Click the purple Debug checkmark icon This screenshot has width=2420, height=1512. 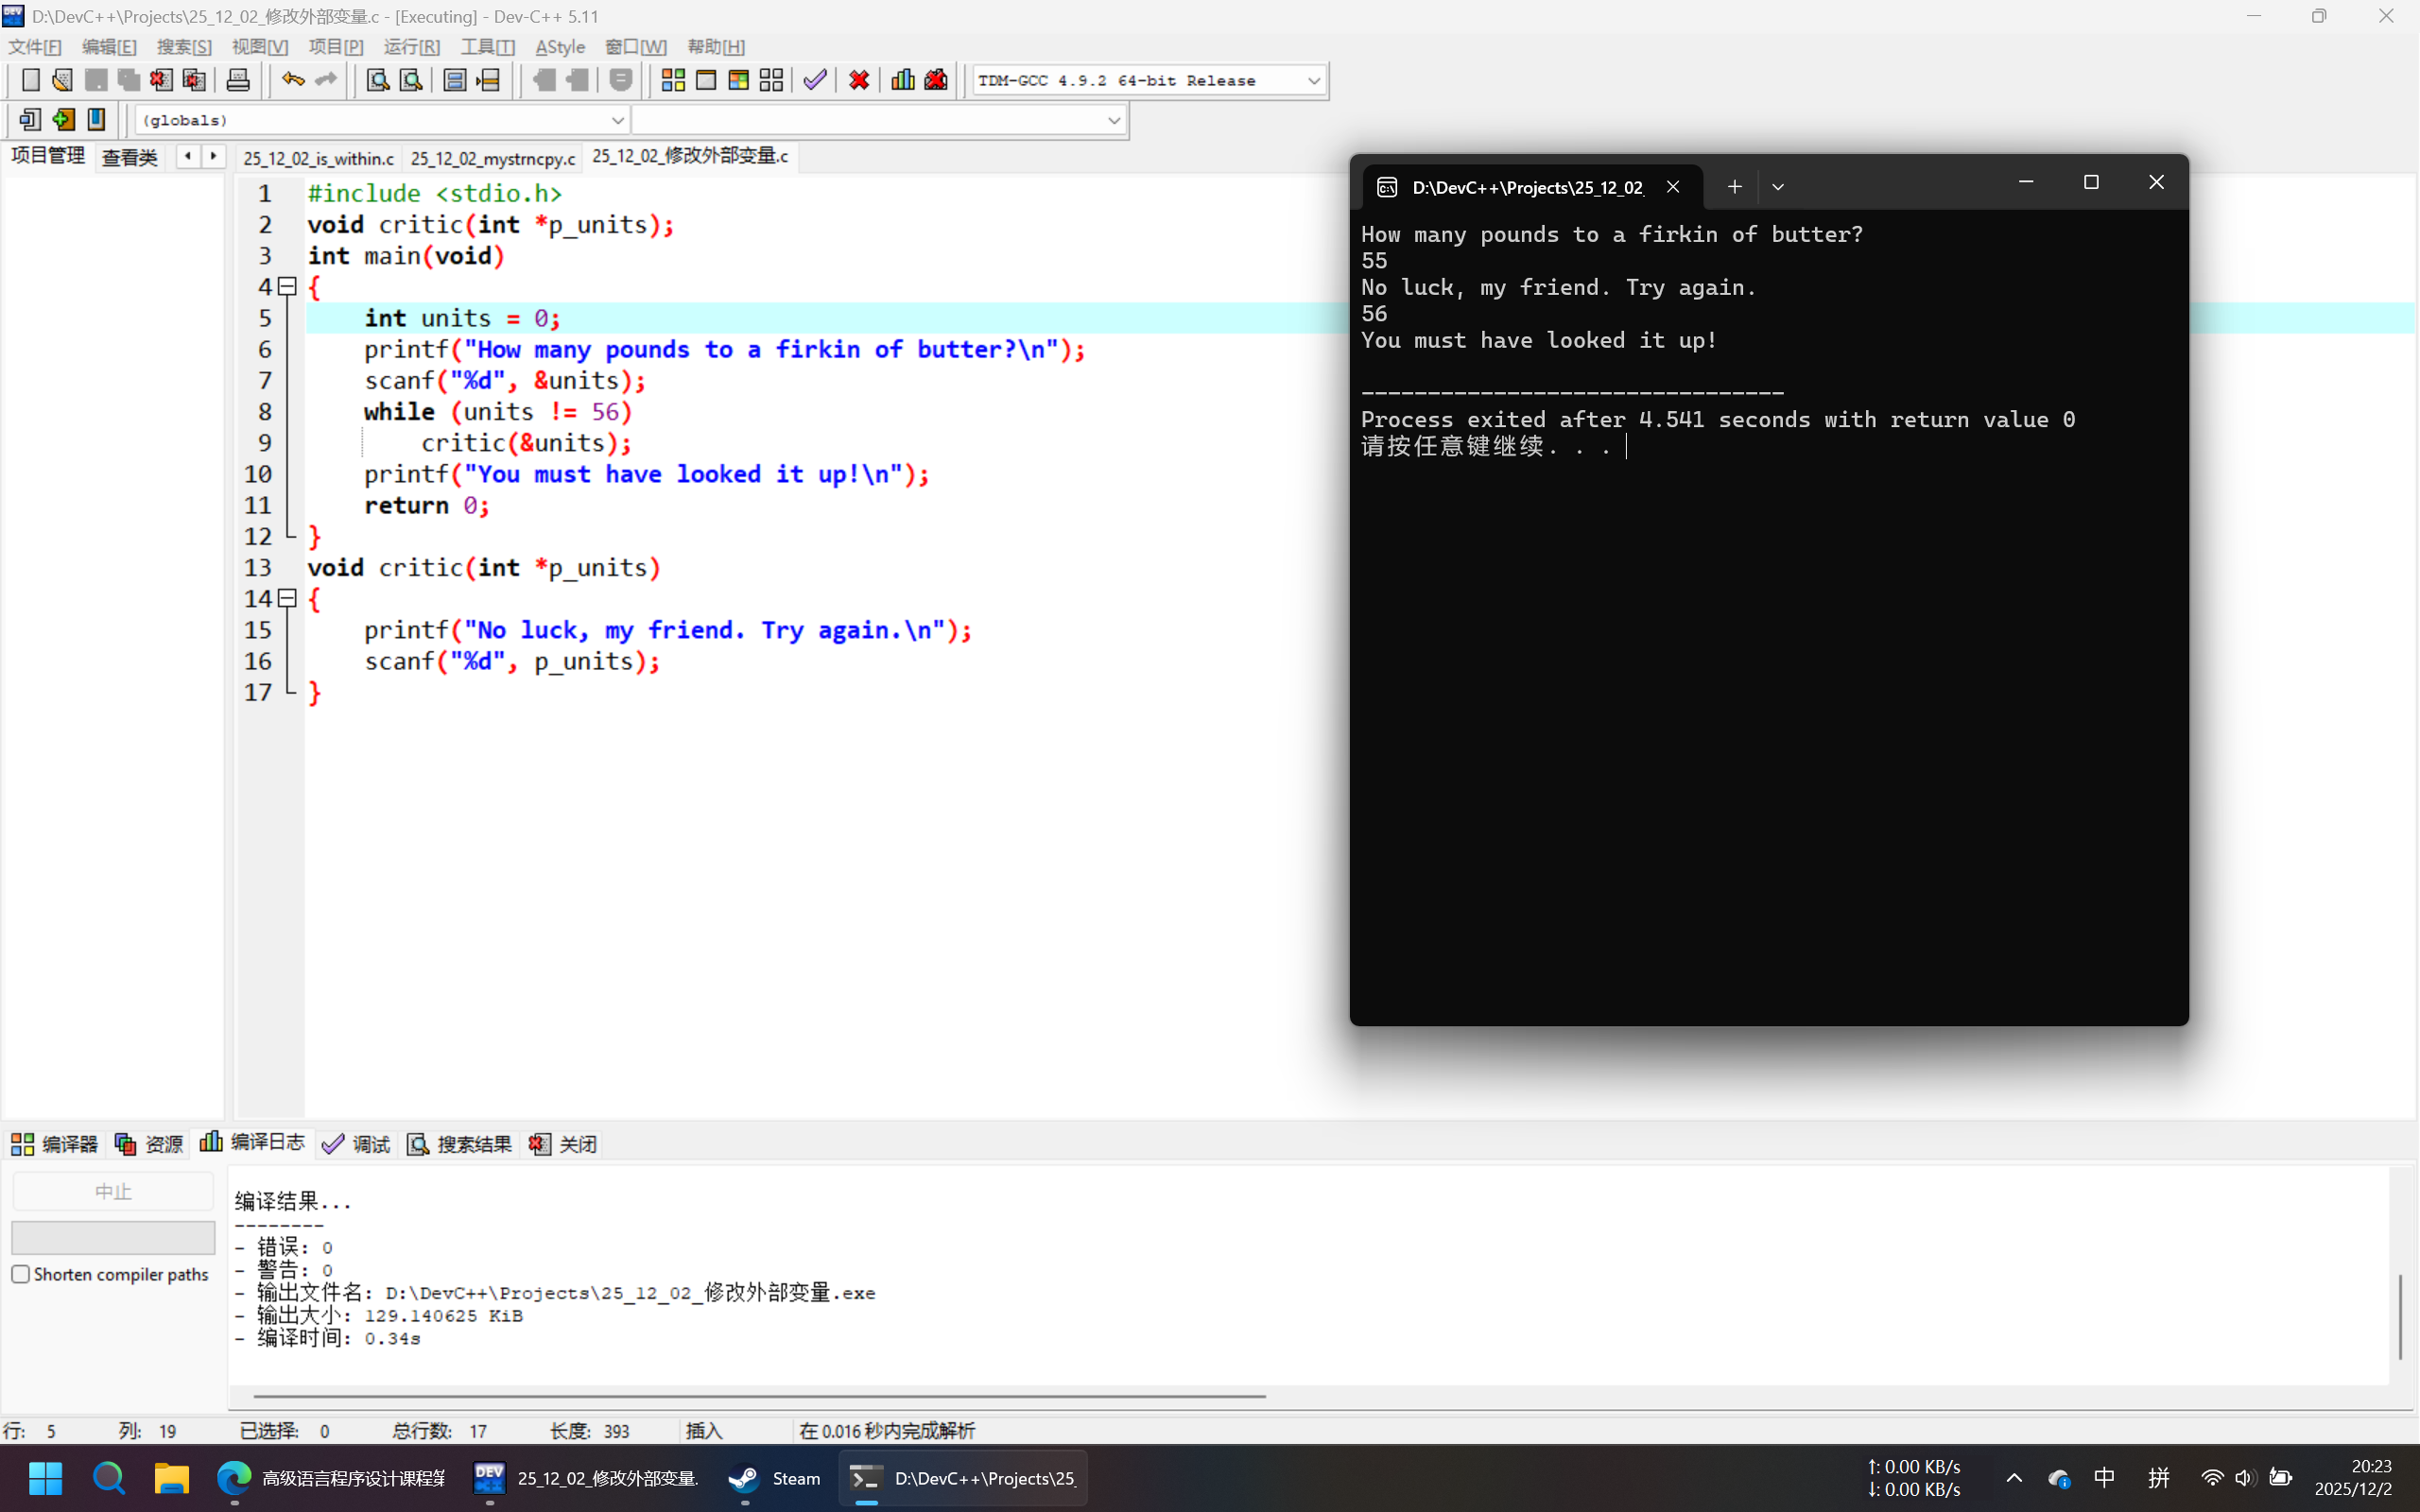point(815,80)
